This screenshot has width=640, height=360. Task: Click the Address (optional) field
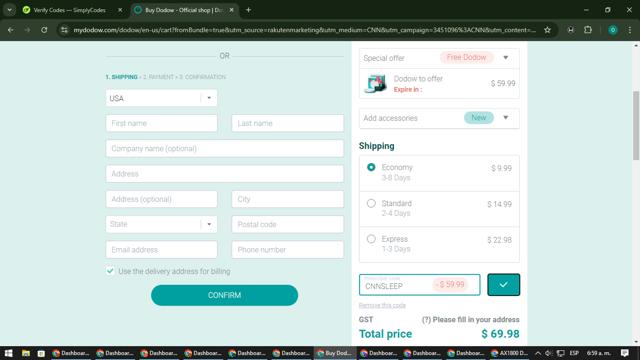(x=162, y=199)
